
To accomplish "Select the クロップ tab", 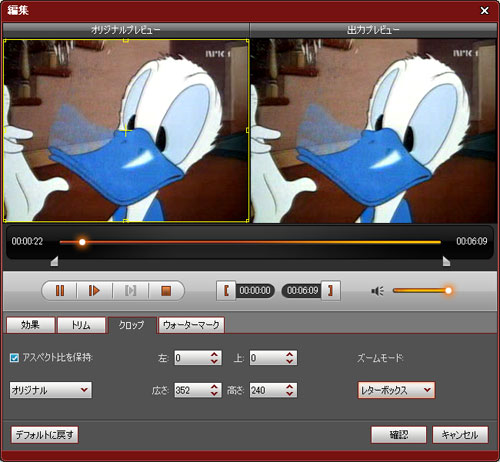I will (x=132, y=325).
